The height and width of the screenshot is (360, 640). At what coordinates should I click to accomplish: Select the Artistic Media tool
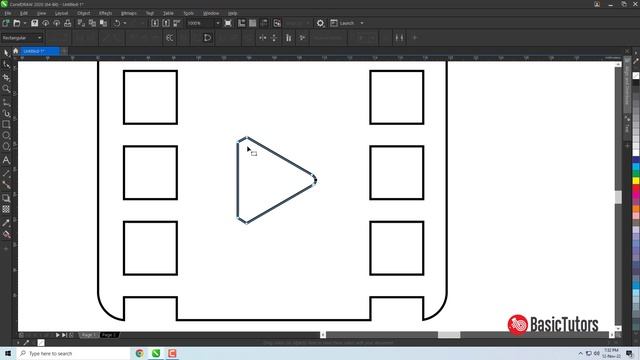tap(6, 113)
